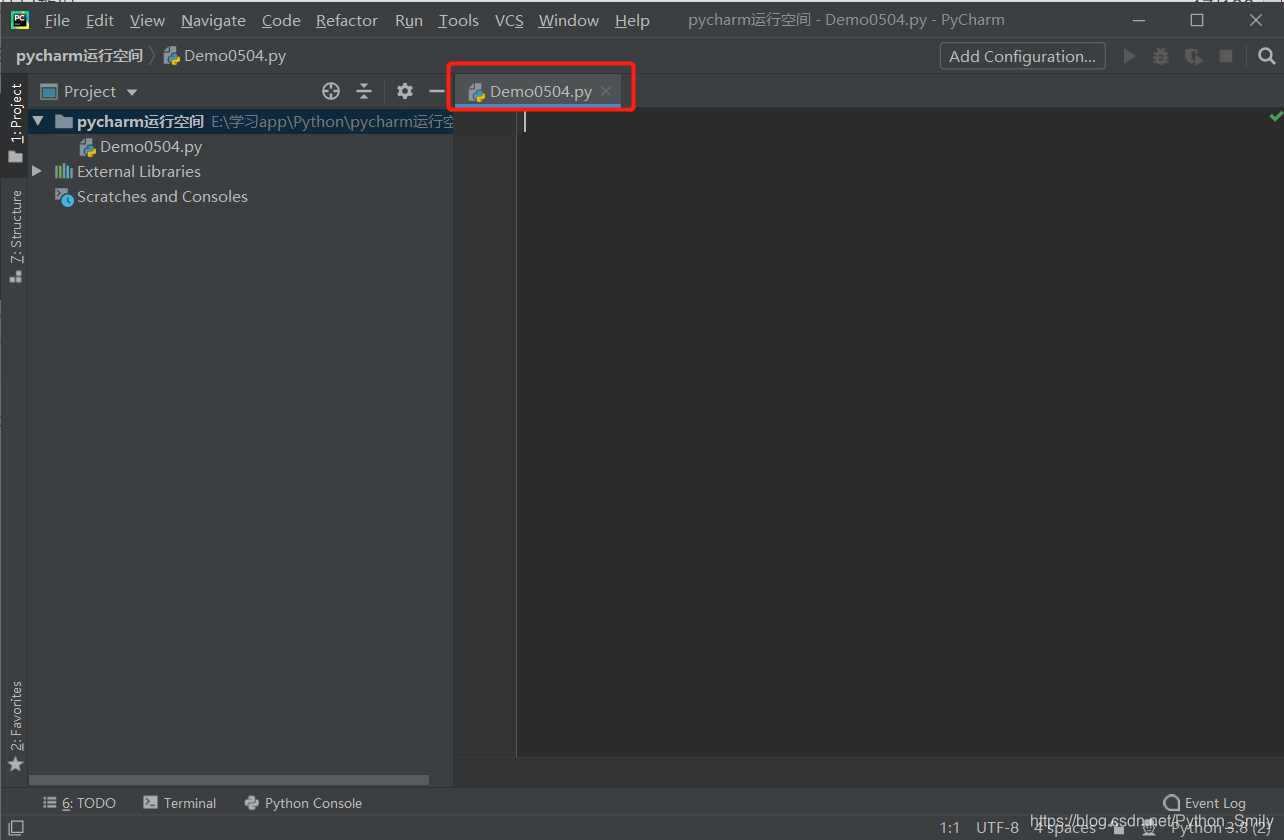Screen dimensions: 1284x840
Task: Click the Stop square icon
Action: point(1226,56)
